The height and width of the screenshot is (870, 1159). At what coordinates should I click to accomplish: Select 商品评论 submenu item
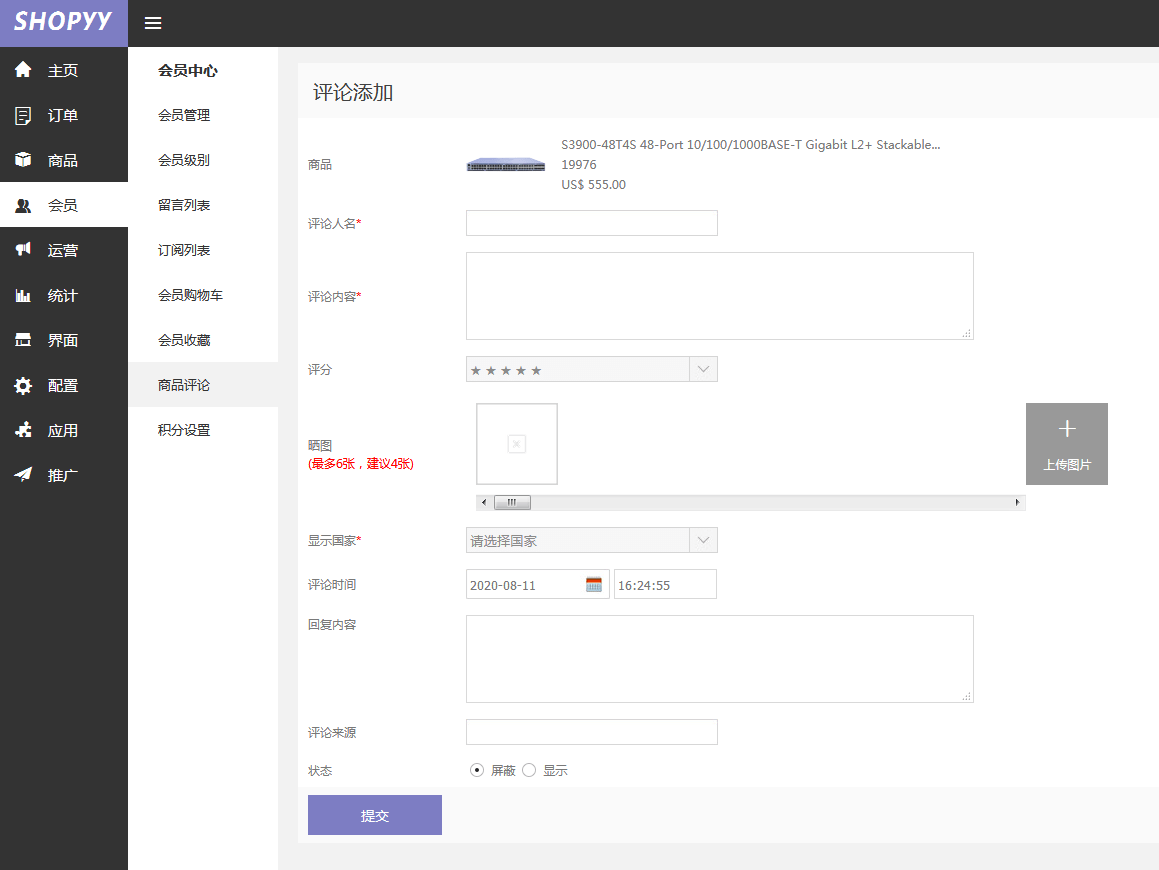(203, 385)
